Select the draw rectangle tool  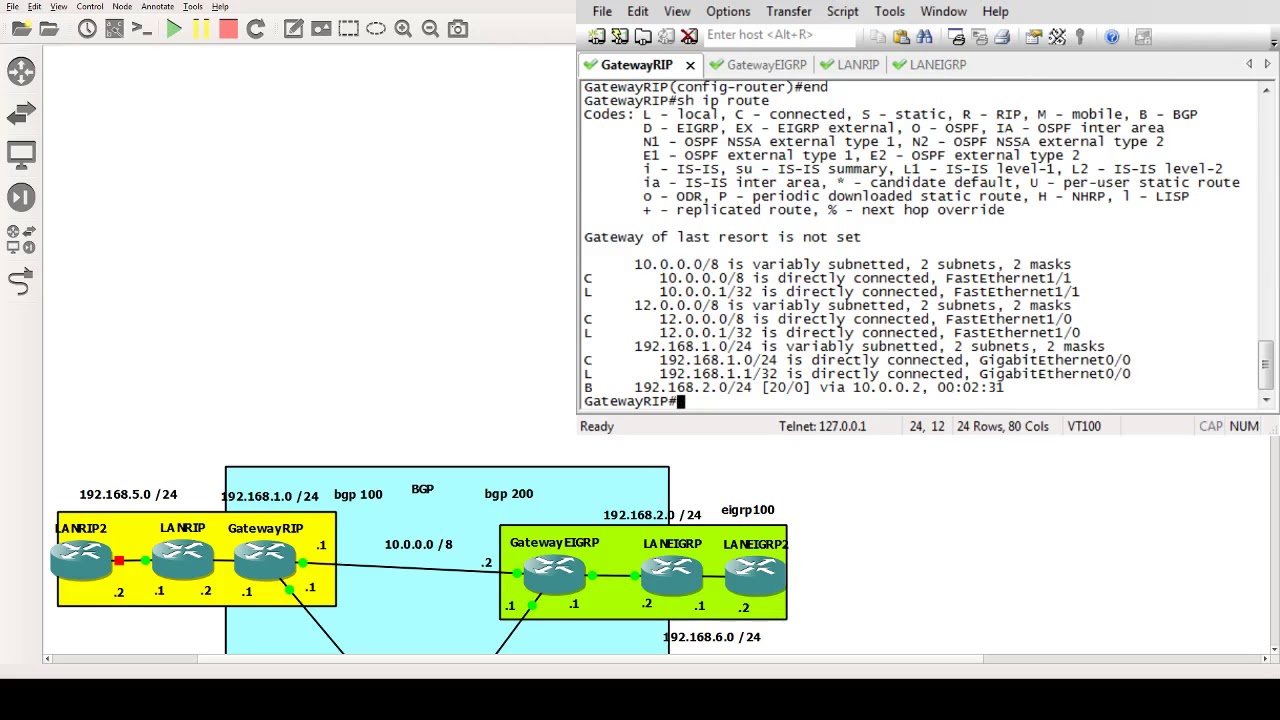coord(348,29)
